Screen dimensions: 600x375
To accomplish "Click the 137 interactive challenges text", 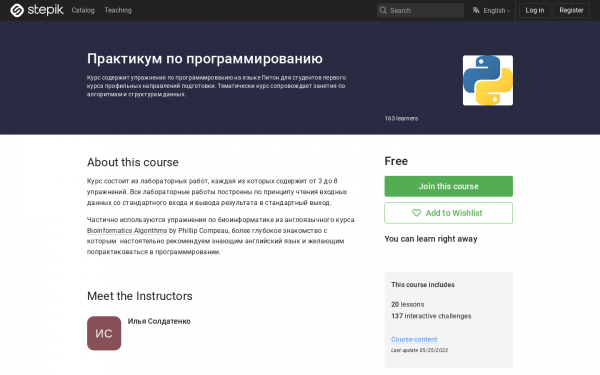I will (431, 316).
